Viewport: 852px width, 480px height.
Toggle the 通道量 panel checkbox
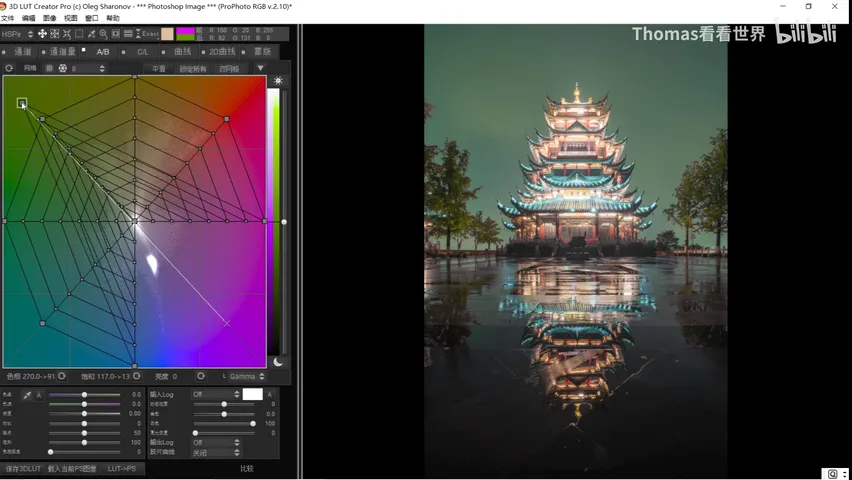(x=43, y=52)
